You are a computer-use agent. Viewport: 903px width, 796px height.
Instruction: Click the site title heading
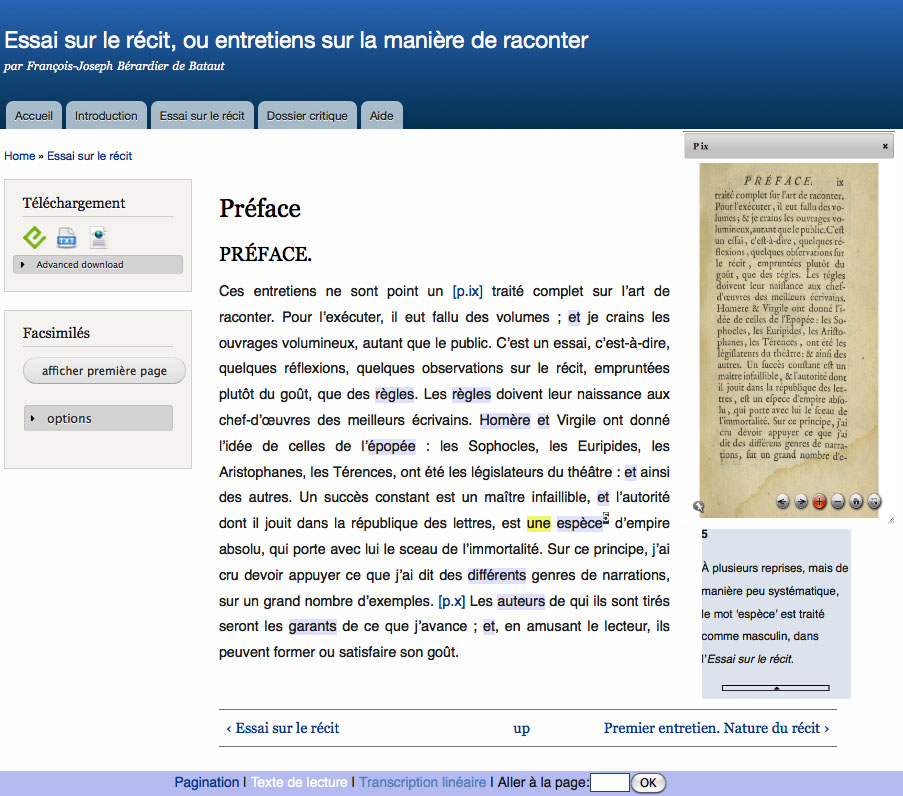coord(296,40)
